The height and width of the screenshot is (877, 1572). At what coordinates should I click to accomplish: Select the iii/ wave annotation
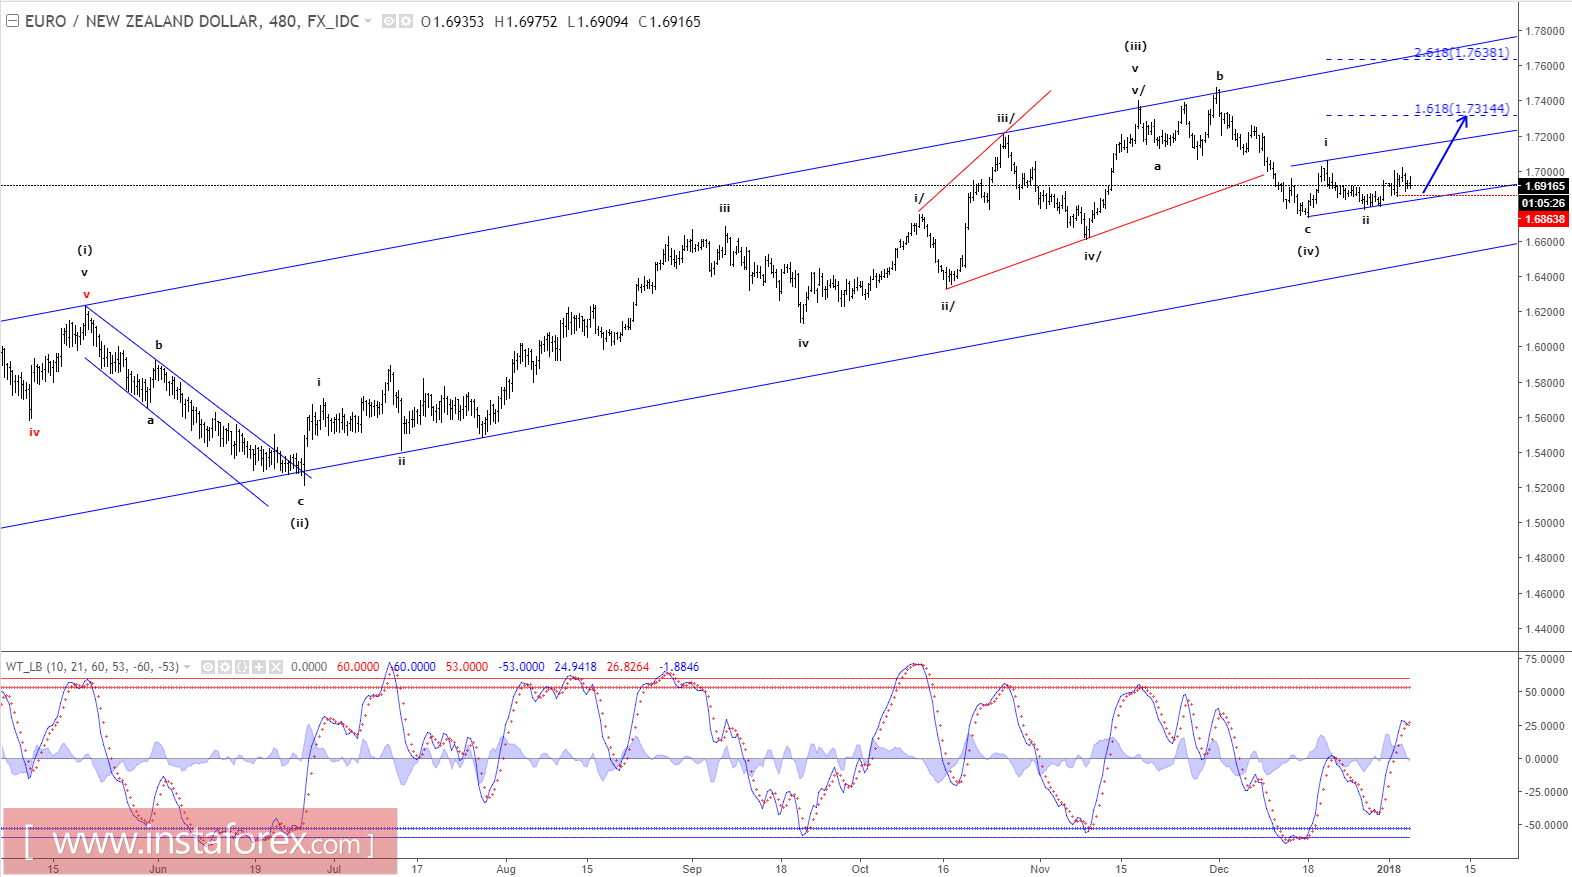1006,118
